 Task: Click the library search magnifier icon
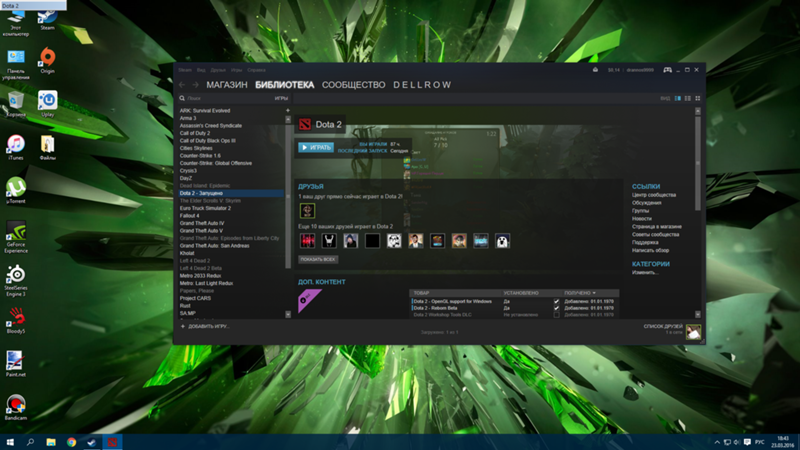pyautogui.click(x=182, y=98)
